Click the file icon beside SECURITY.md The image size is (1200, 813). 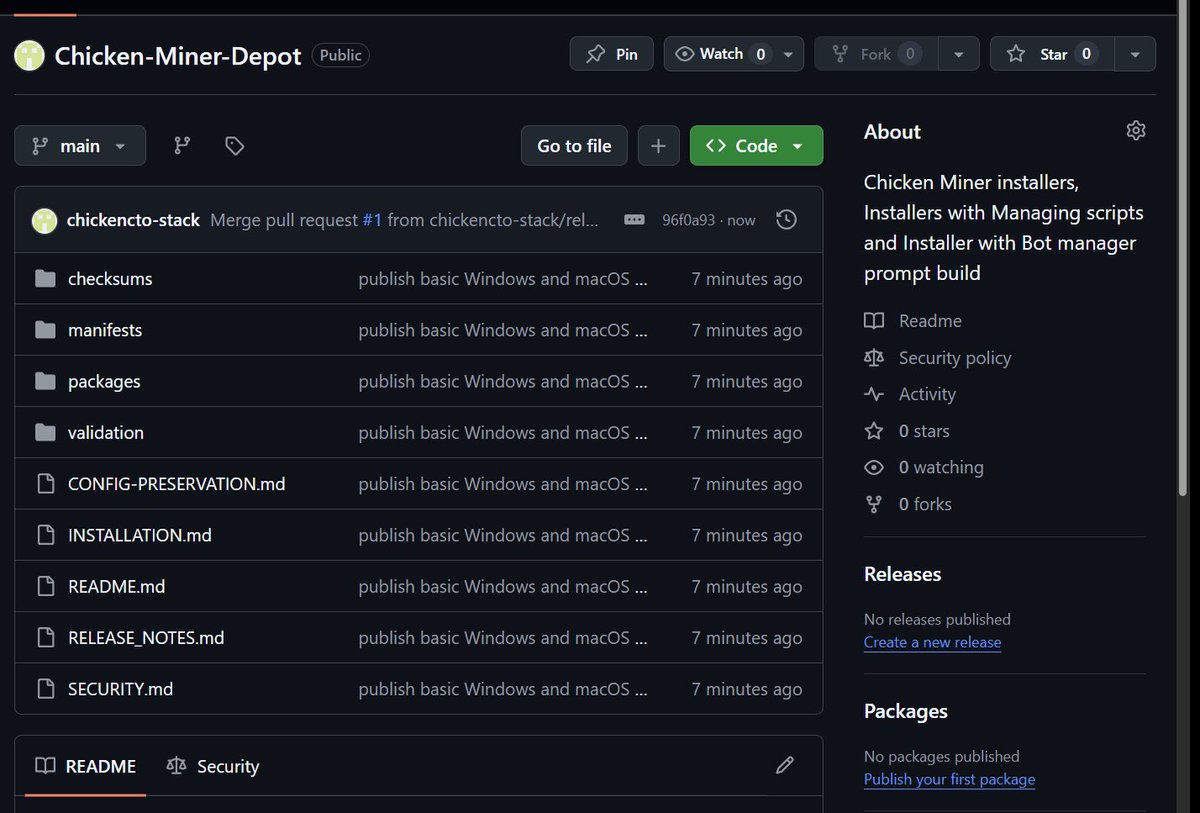(x=45, y=689)
